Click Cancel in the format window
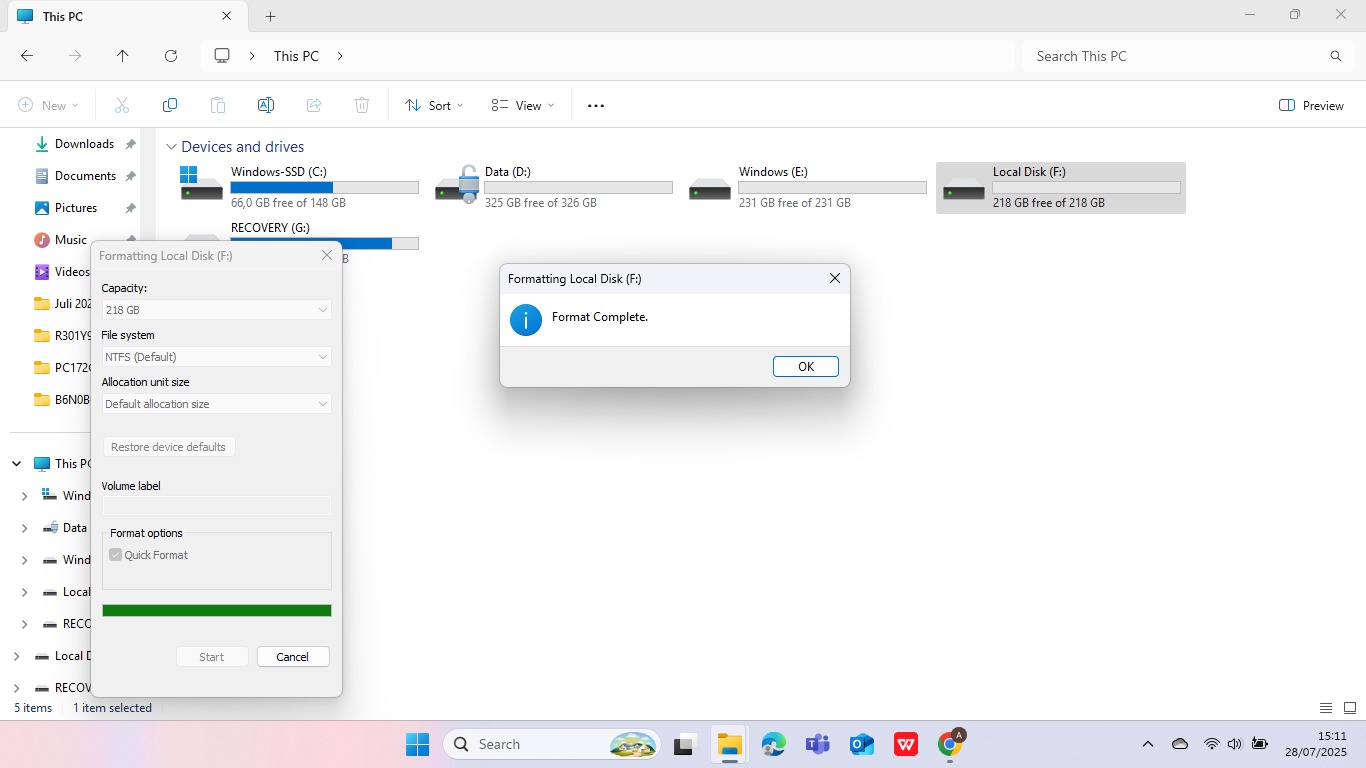 click(x=293, y=657)
